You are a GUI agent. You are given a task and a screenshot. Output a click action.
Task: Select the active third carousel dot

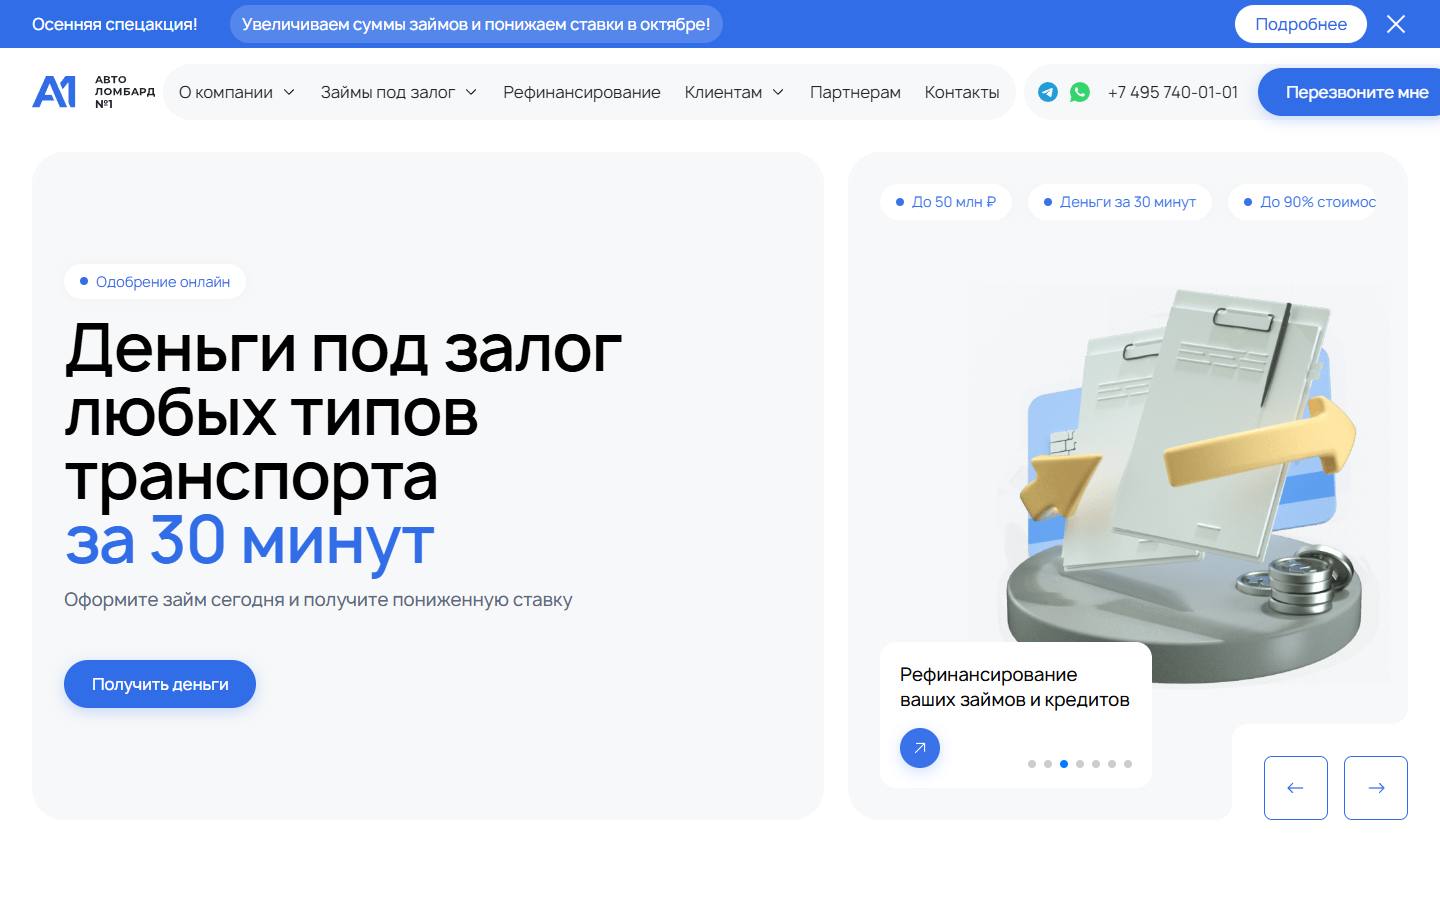1064,764
